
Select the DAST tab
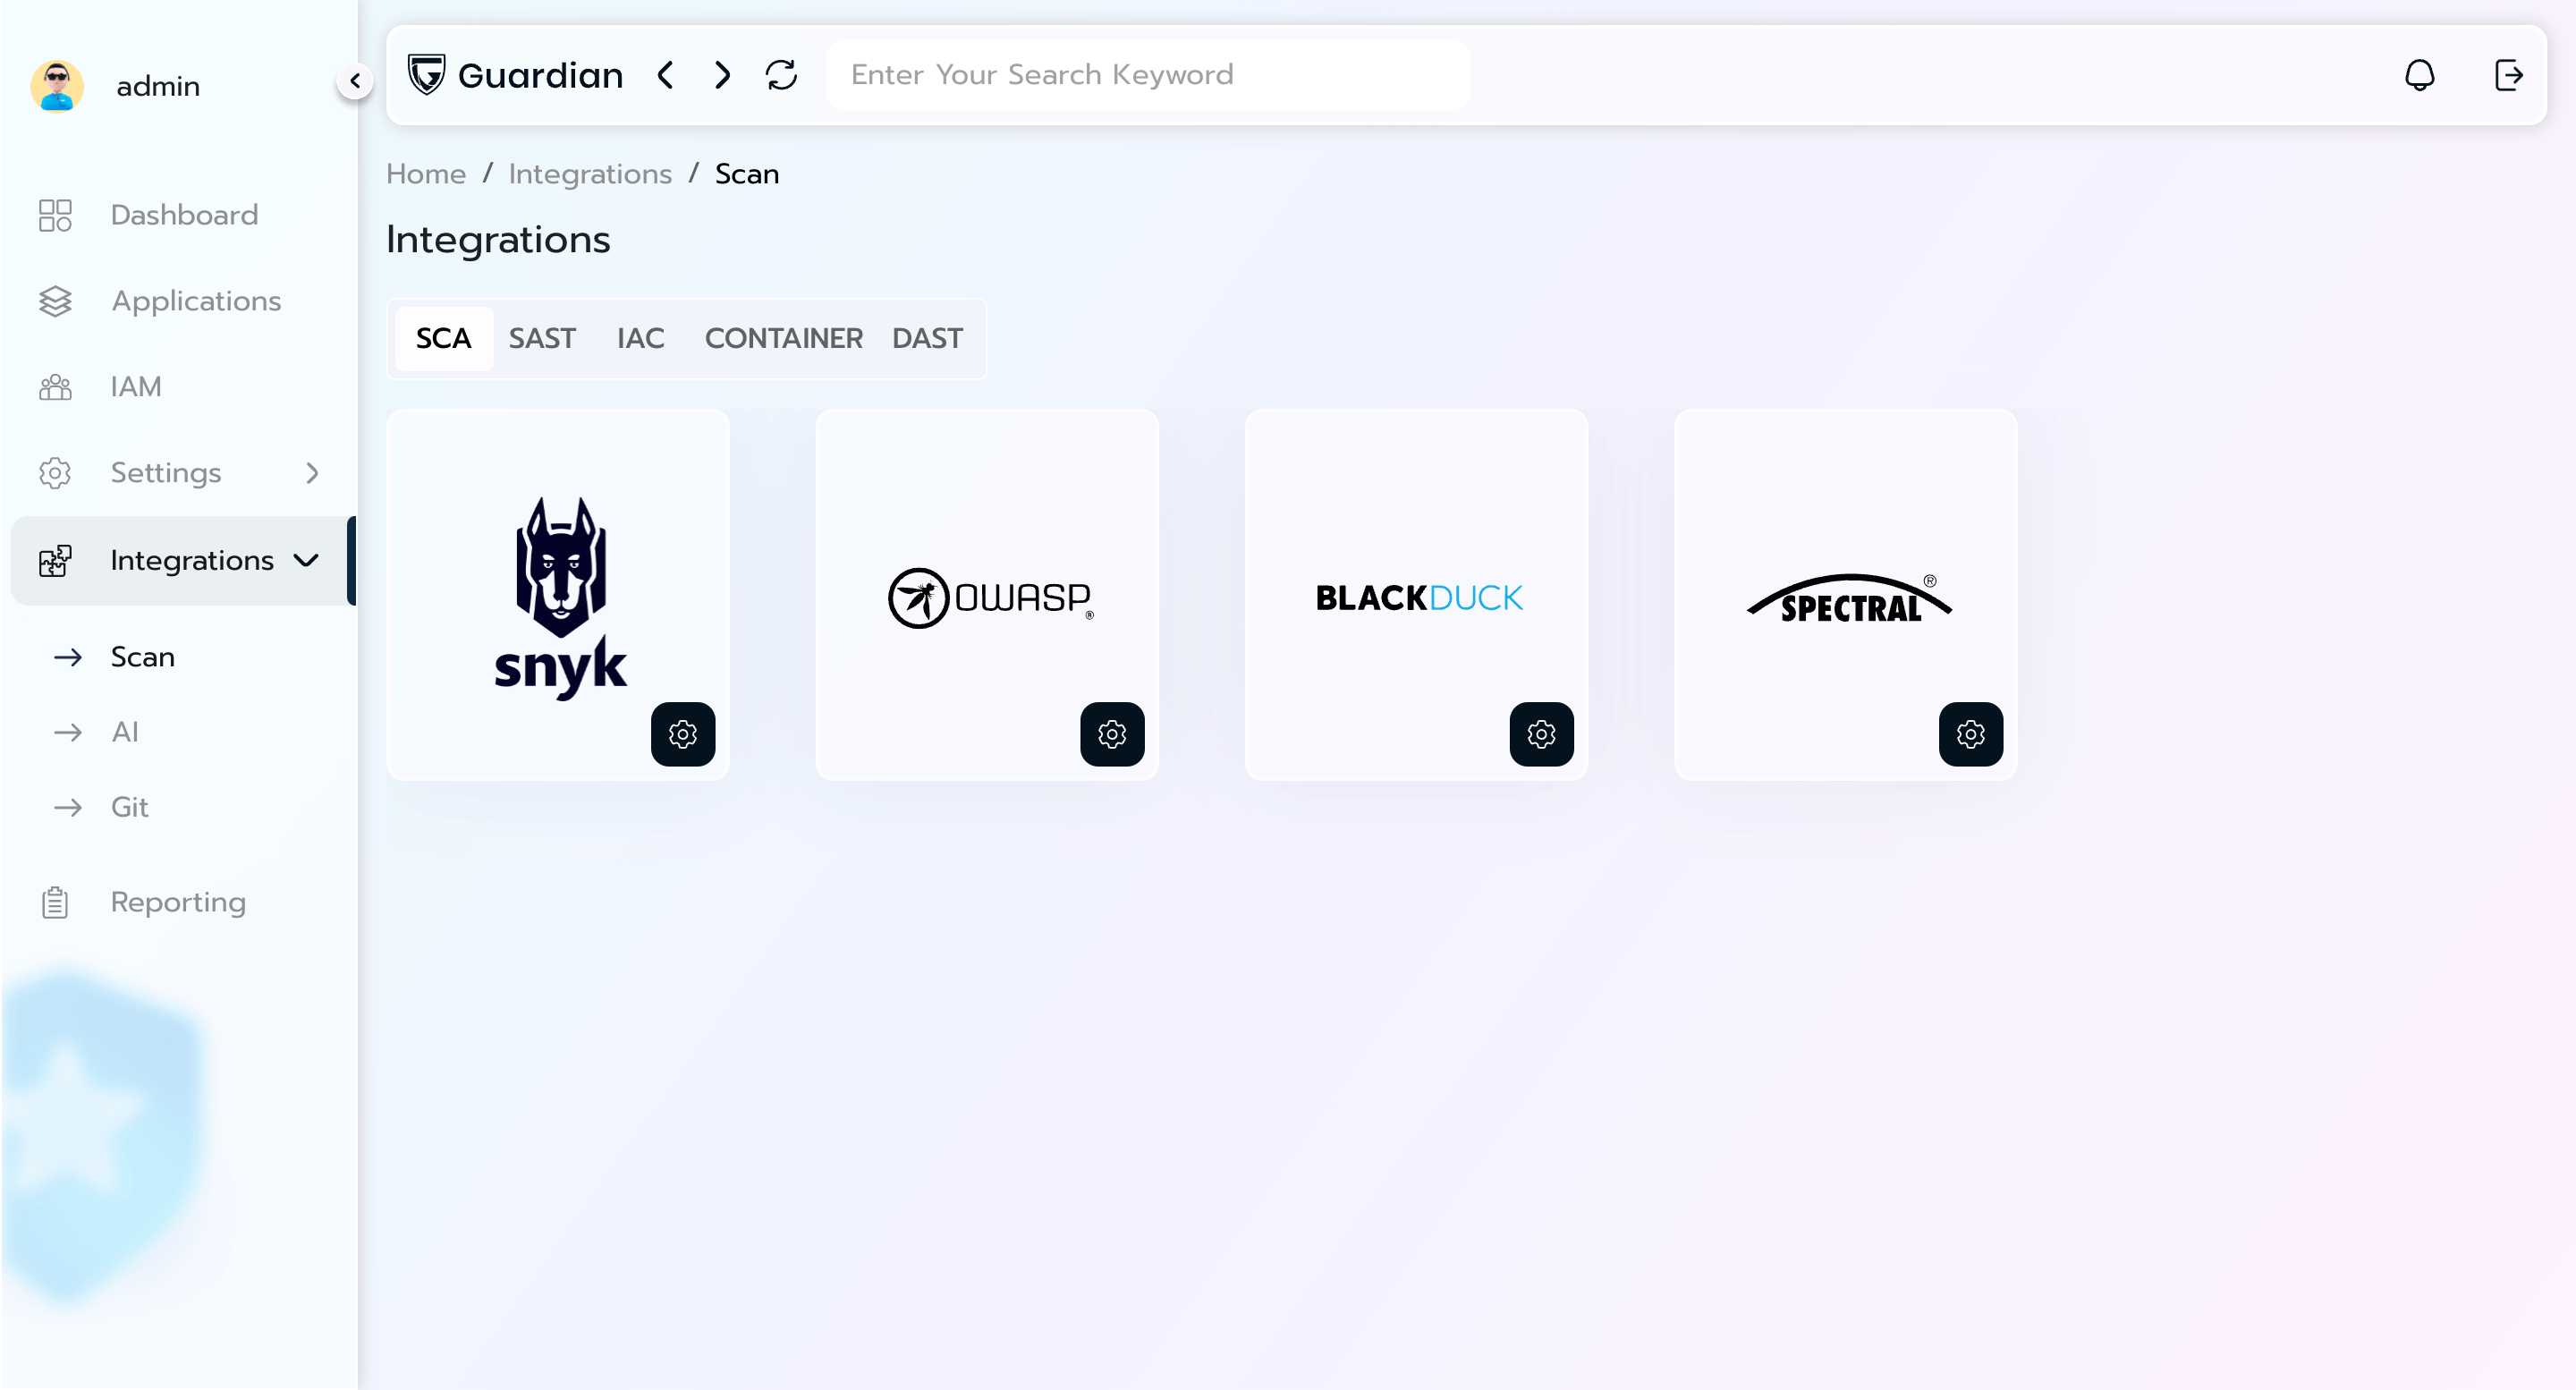[x=927, y=338]
